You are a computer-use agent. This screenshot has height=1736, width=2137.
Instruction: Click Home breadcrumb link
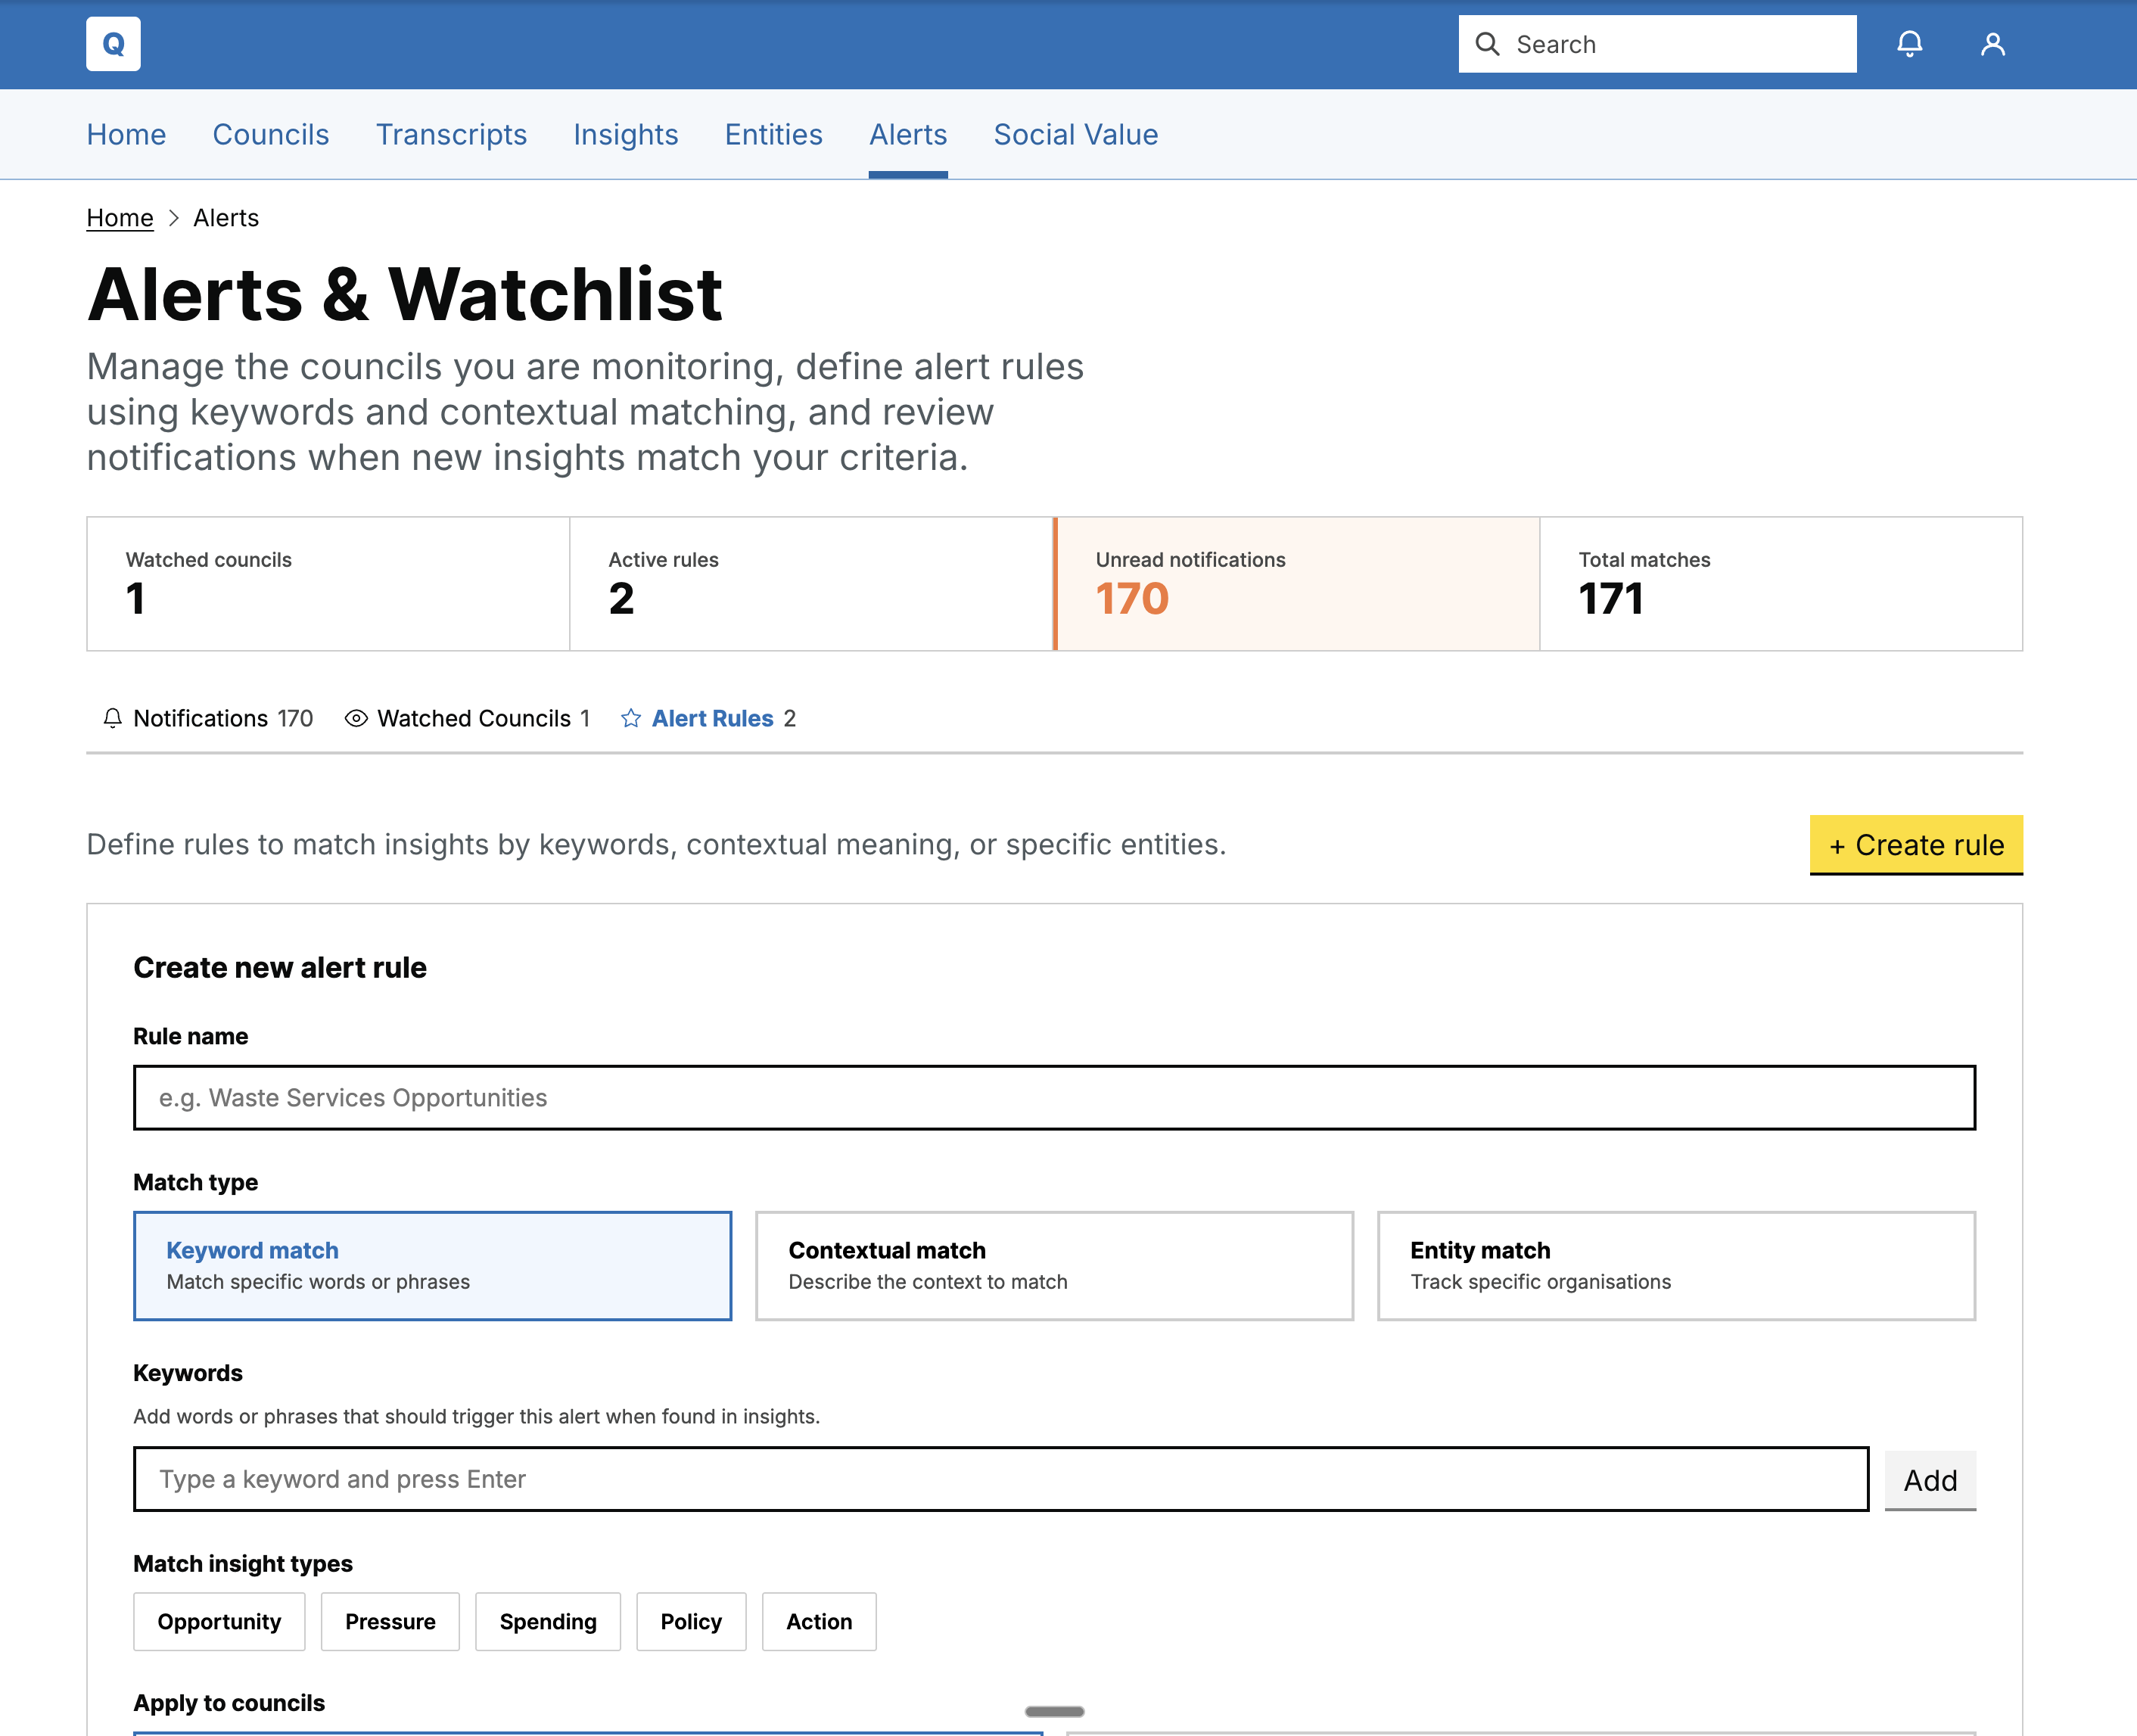pyautogui.click(x=120, y=218)
